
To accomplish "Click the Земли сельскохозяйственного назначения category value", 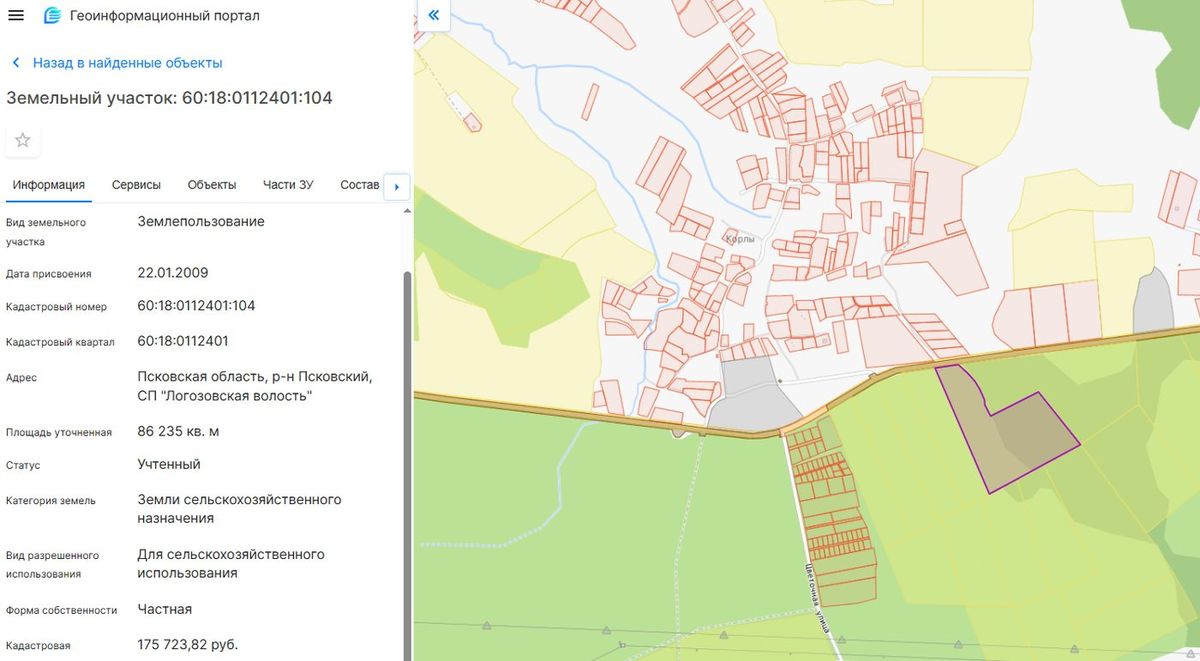I will (x=240, y=509).
